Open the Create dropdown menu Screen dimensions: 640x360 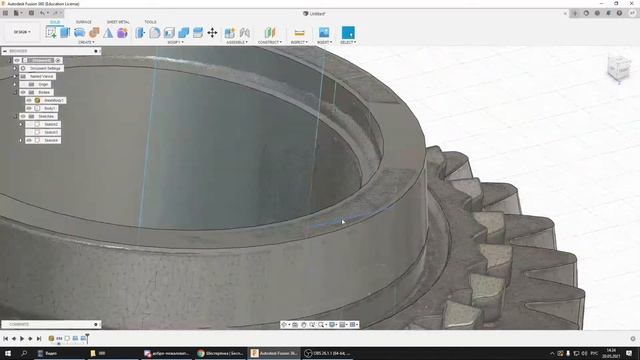[86, 42]
